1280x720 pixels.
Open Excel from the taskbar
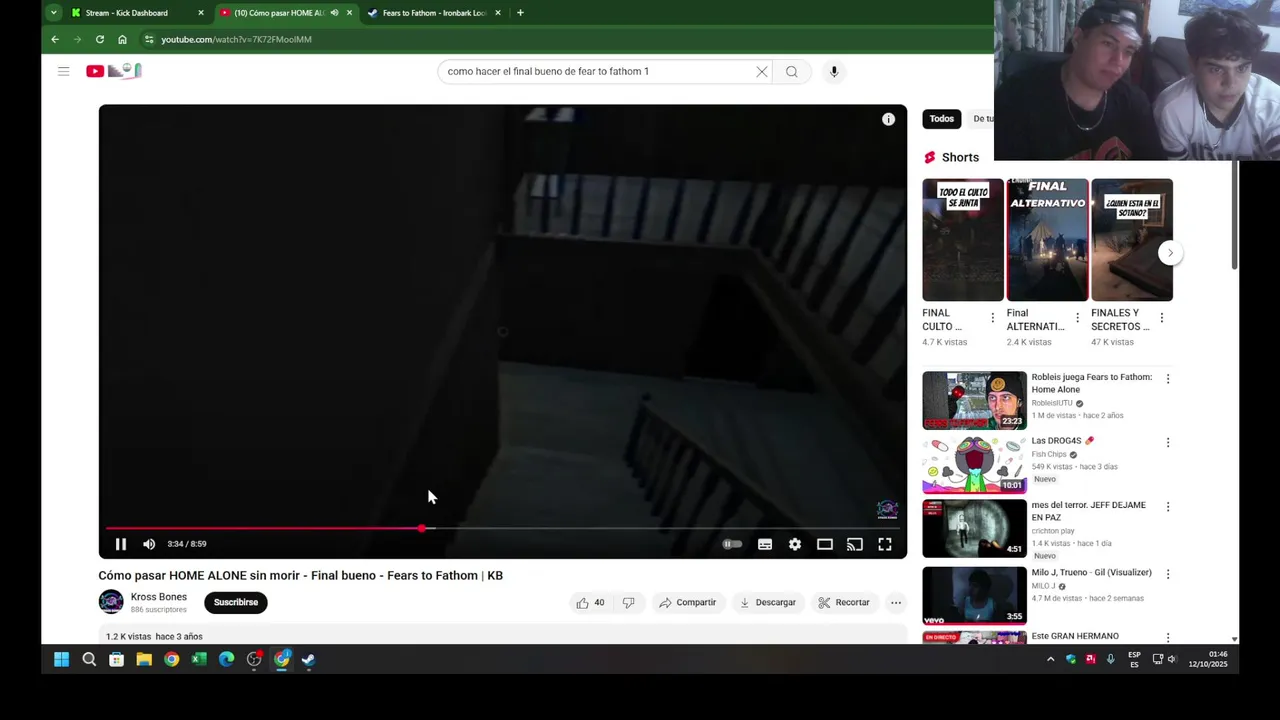coord(199,659)
